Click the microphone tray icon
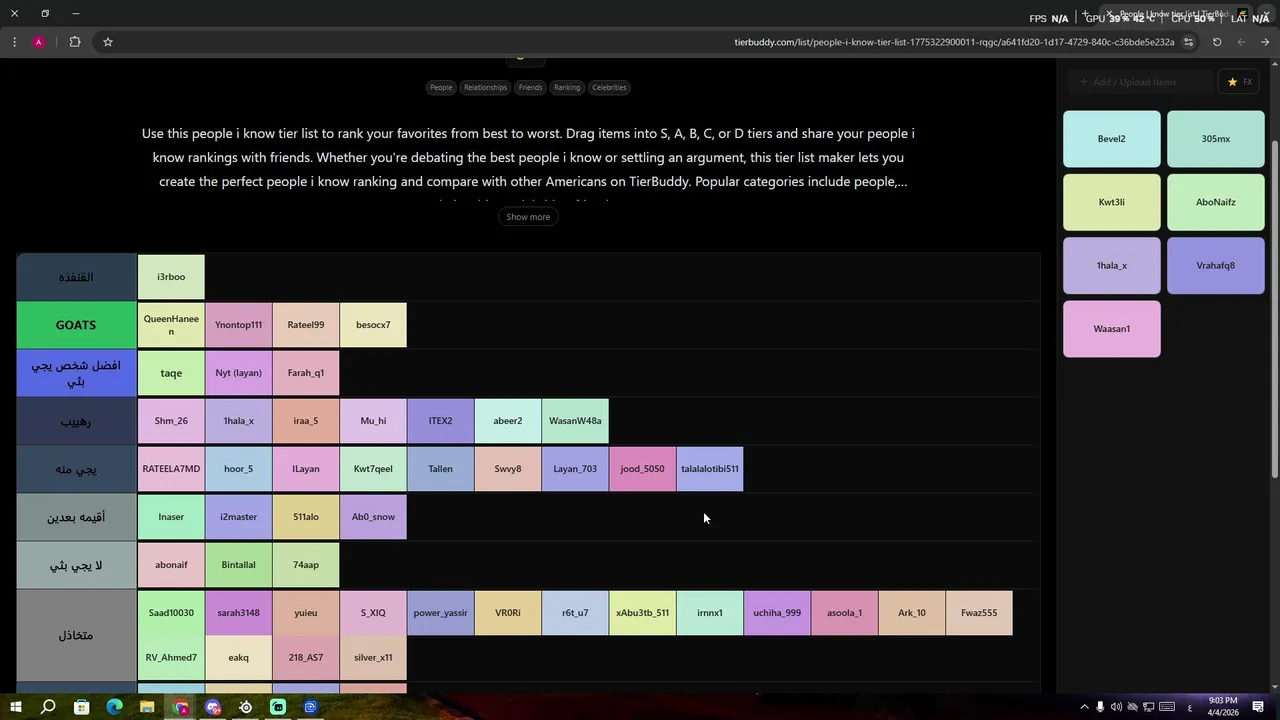1280x720 pixels. 1100,707
